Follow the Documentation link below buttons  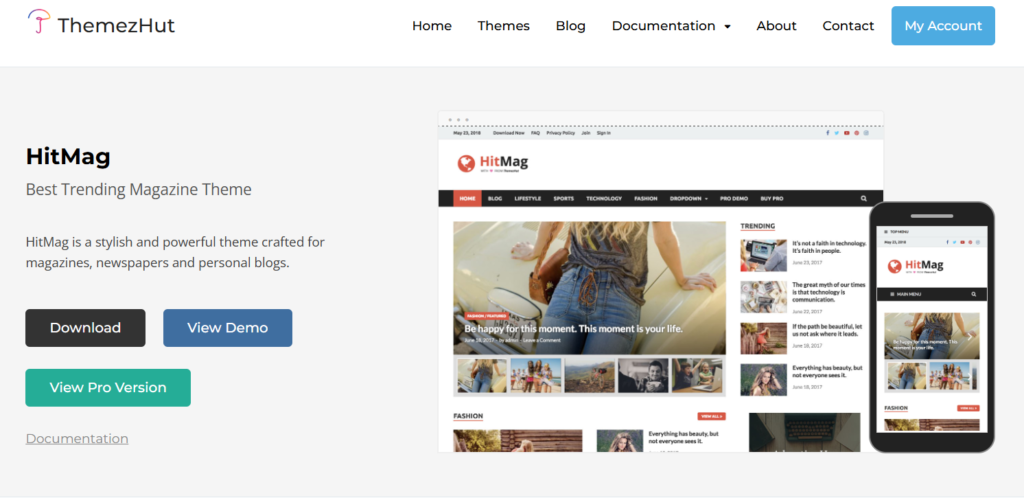77,439
